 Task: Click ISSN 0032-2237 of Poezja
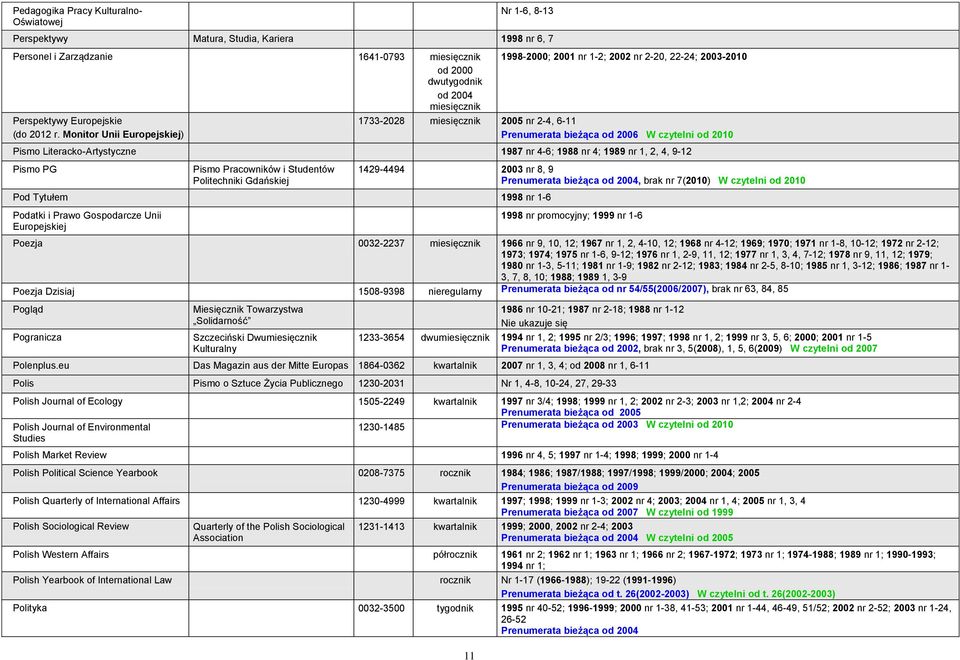coord(381,244)
